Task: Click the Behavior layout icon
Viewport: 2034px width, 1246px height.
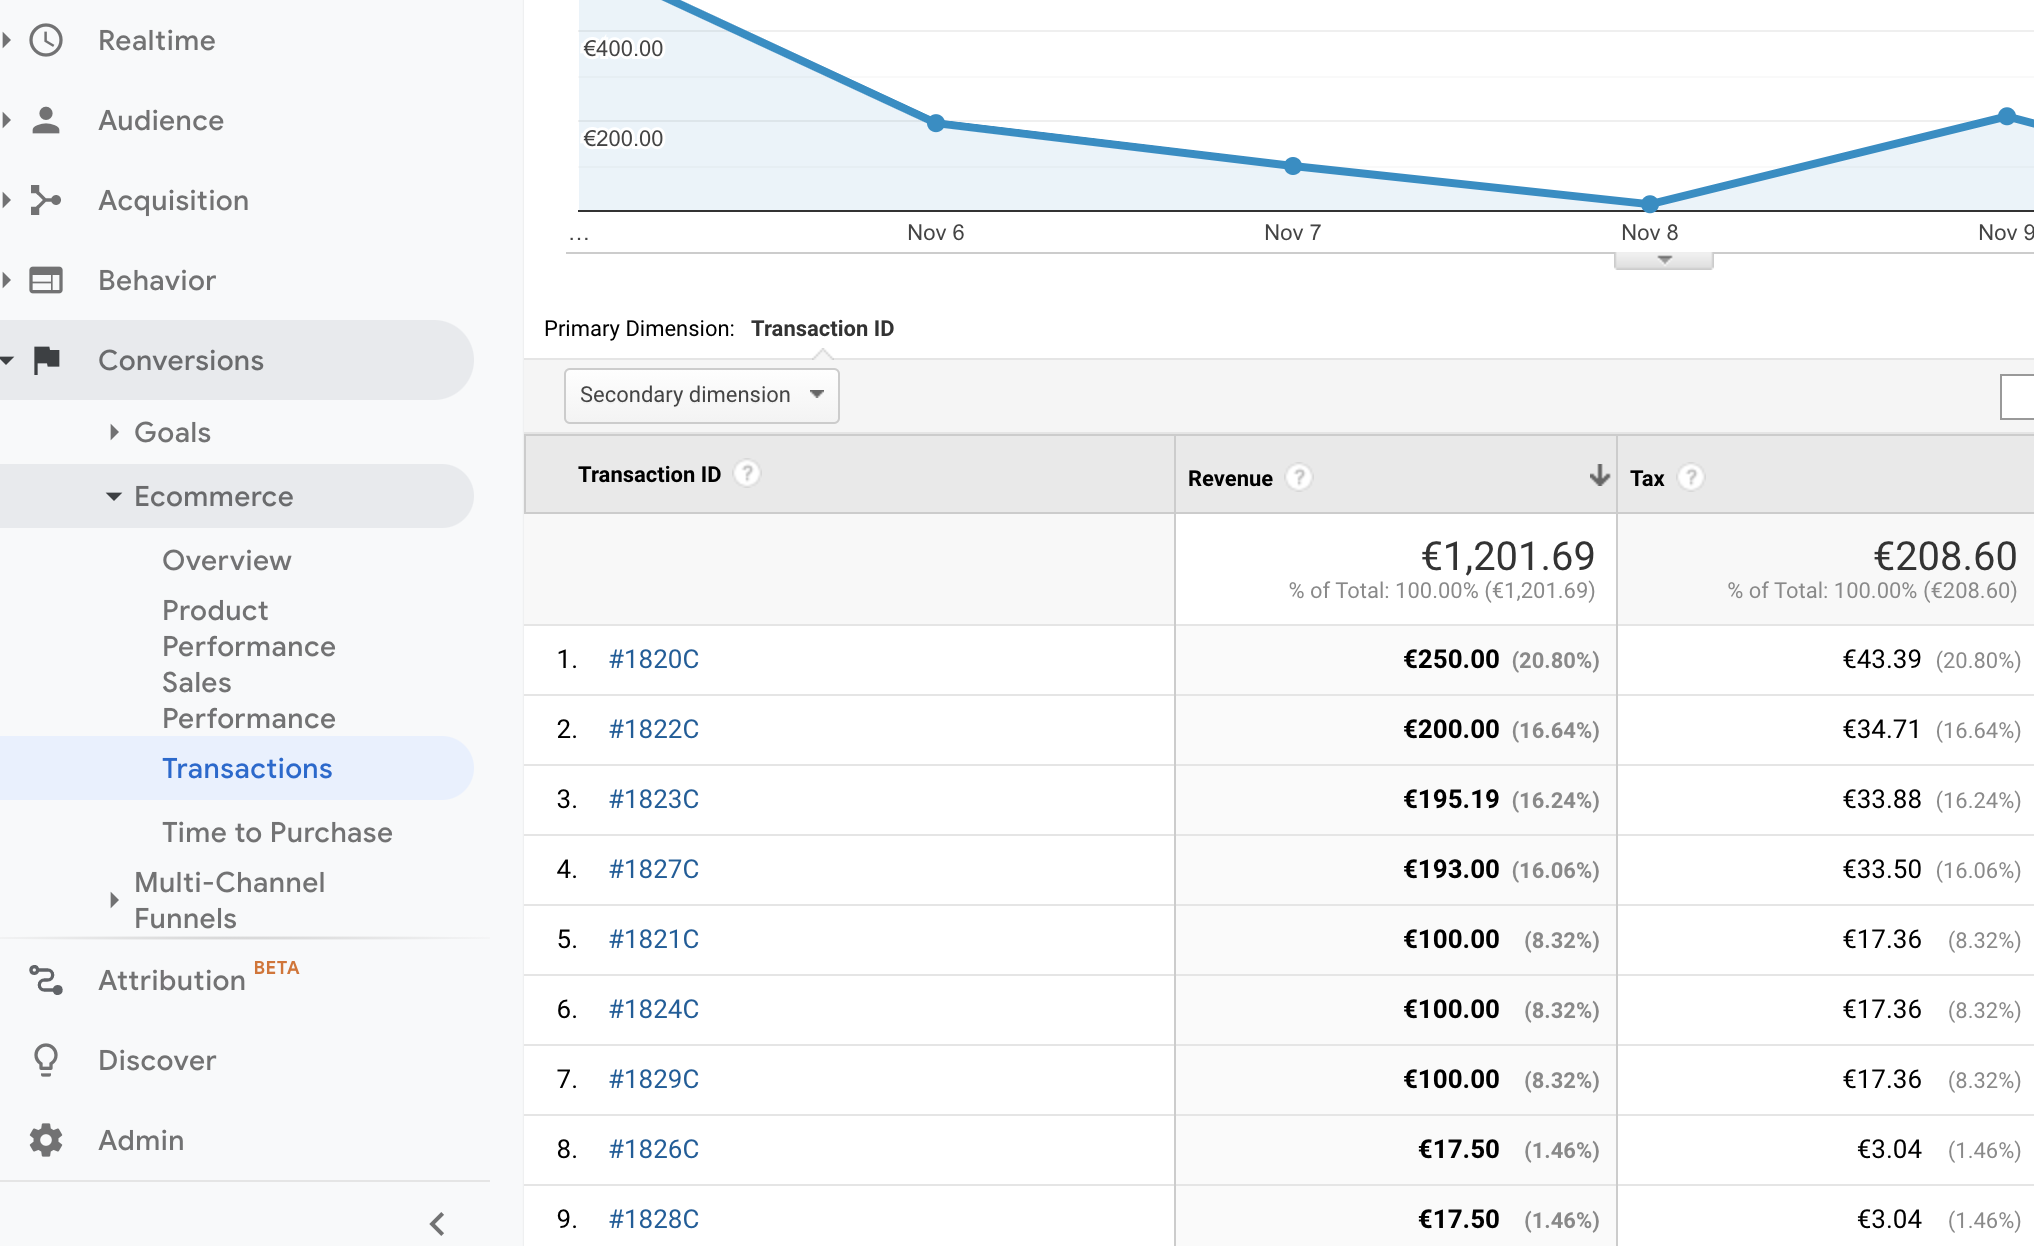Action: (46, 280)
